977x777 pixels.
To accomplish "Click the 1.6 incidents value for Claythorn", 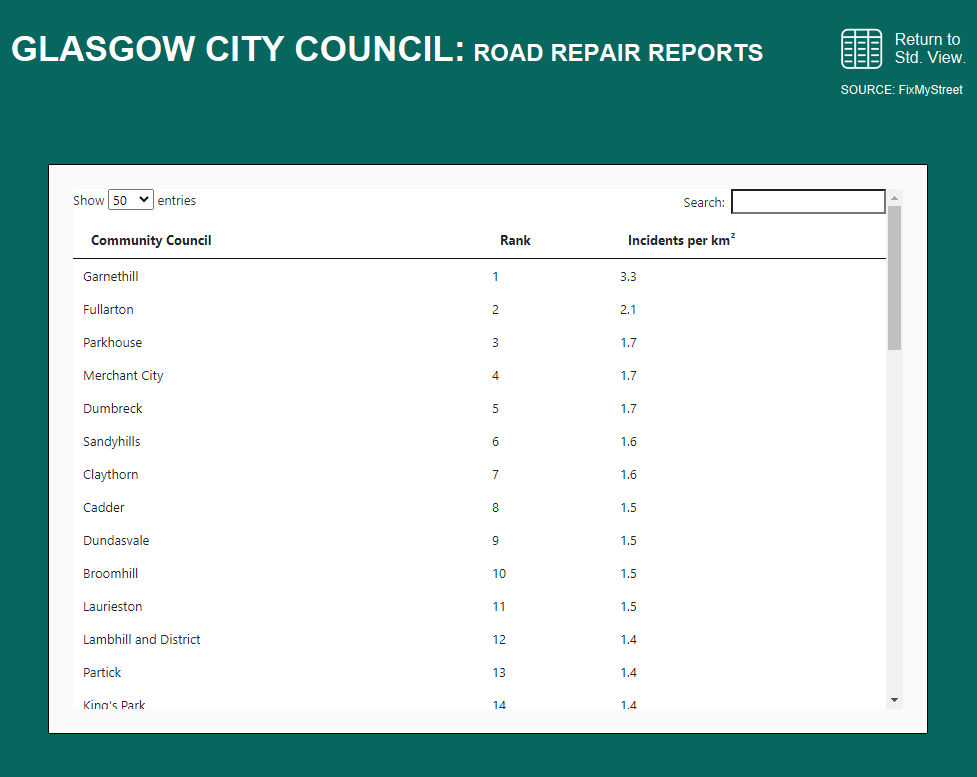I will click(x=628, y=475).
